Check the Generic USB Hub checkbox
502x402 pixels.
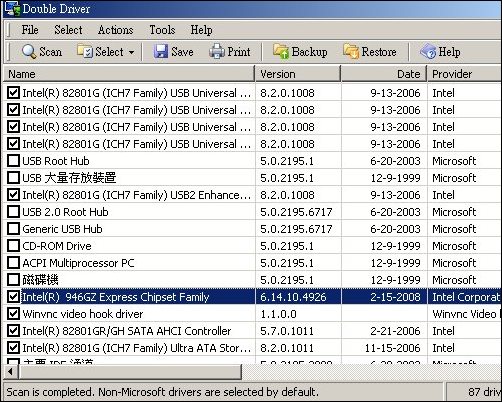click(x=13, y=229)
